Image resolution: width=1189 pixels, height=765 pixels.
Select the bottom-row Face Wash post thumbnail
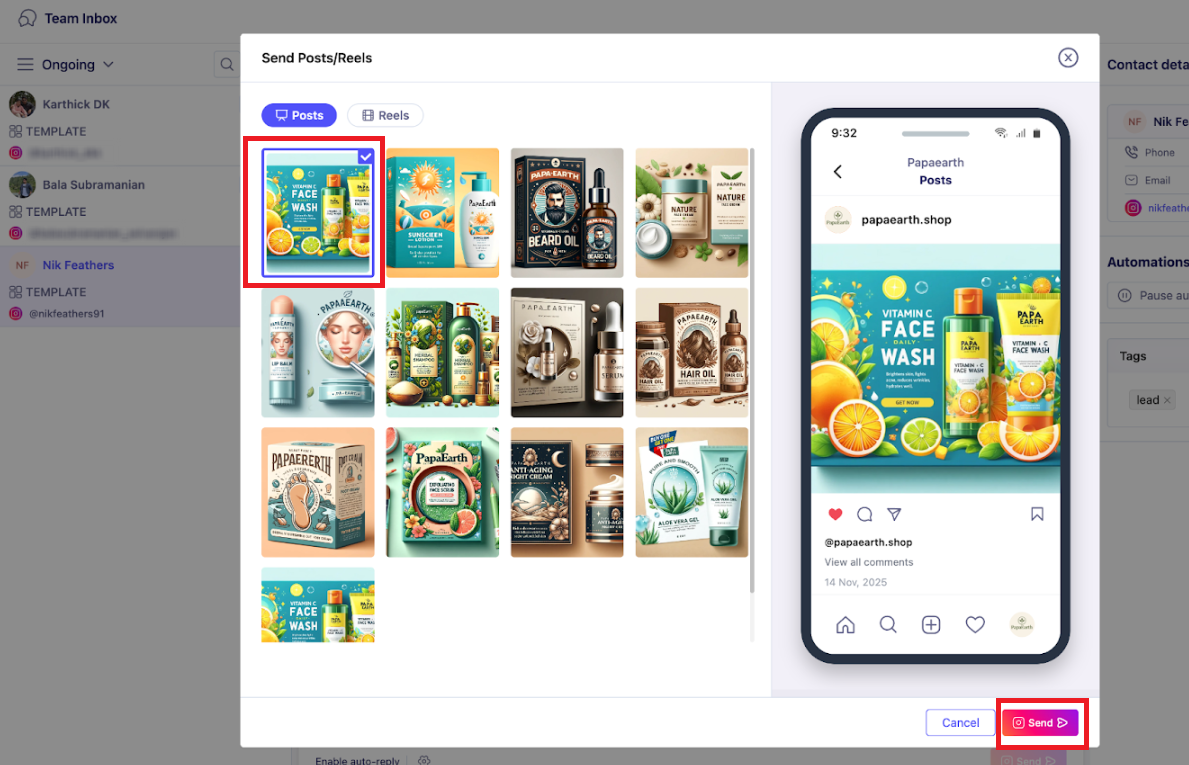coord(318,605)
